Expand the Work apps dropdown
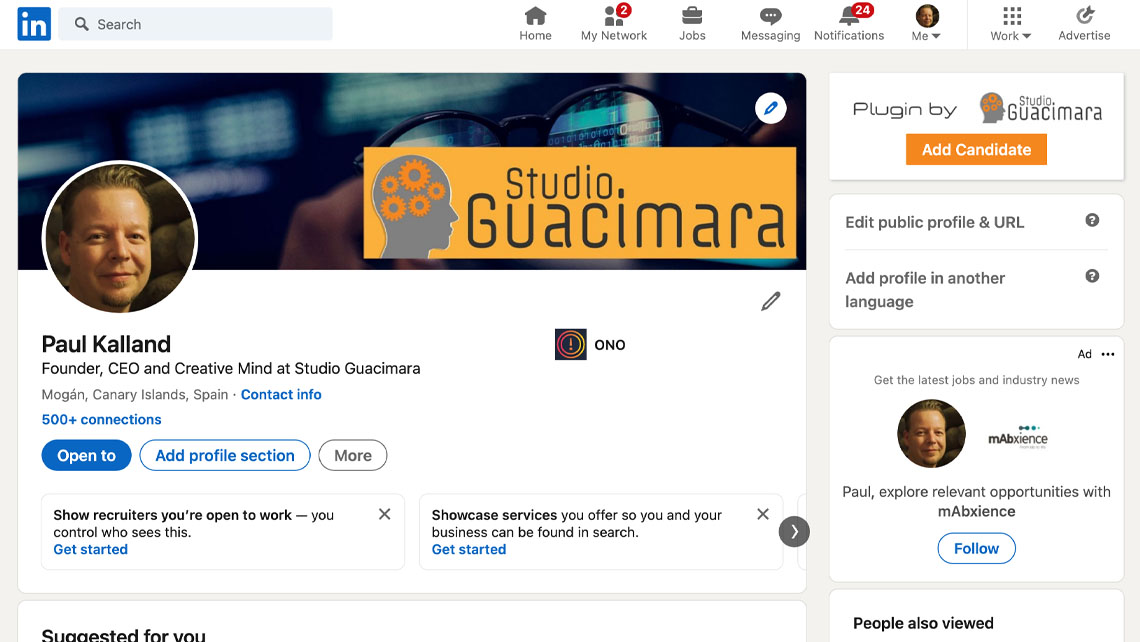Image resolution: width=1140 pixels, height=642 pixels. [1011, 24]
